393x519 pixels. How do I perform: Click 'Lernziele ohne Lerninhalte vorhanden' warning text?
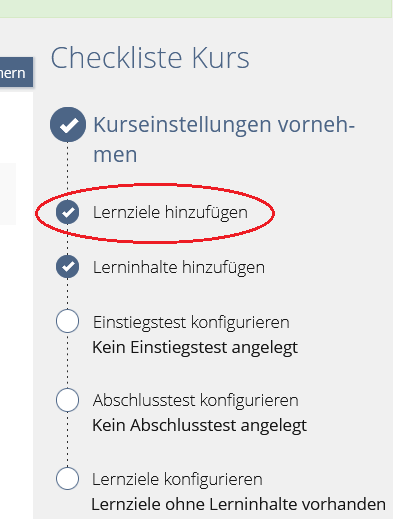[239, 504]
